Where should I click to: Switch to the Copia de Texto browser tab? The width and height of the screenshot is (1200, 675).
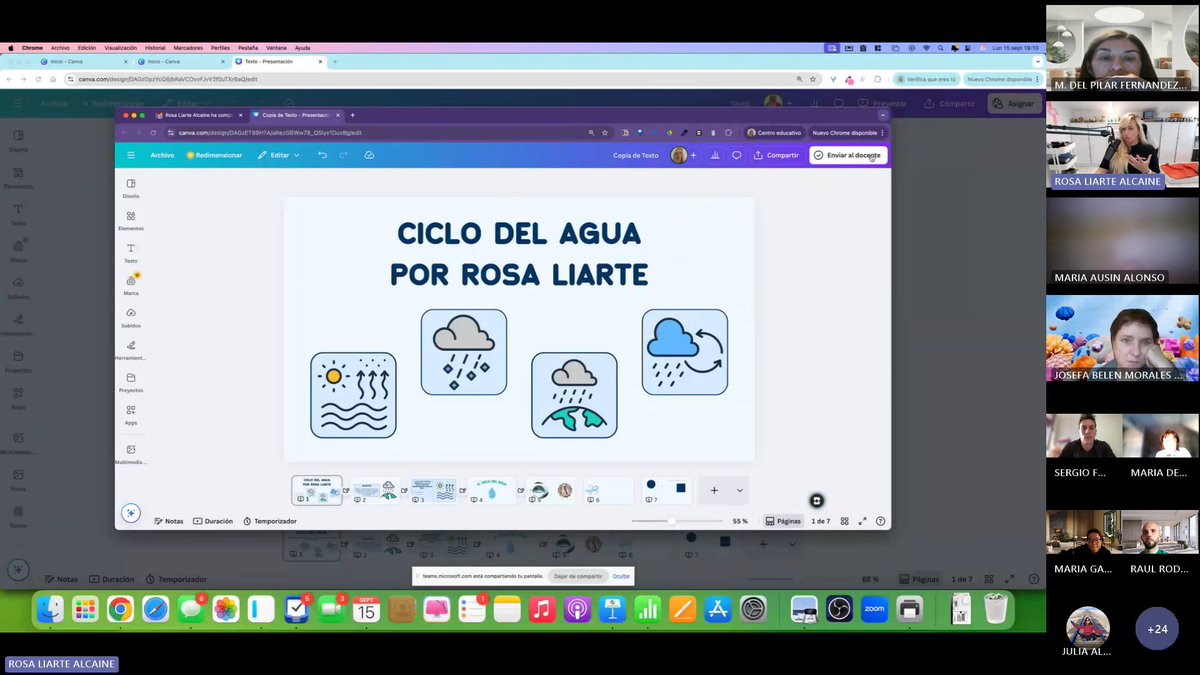coord(296,115)
